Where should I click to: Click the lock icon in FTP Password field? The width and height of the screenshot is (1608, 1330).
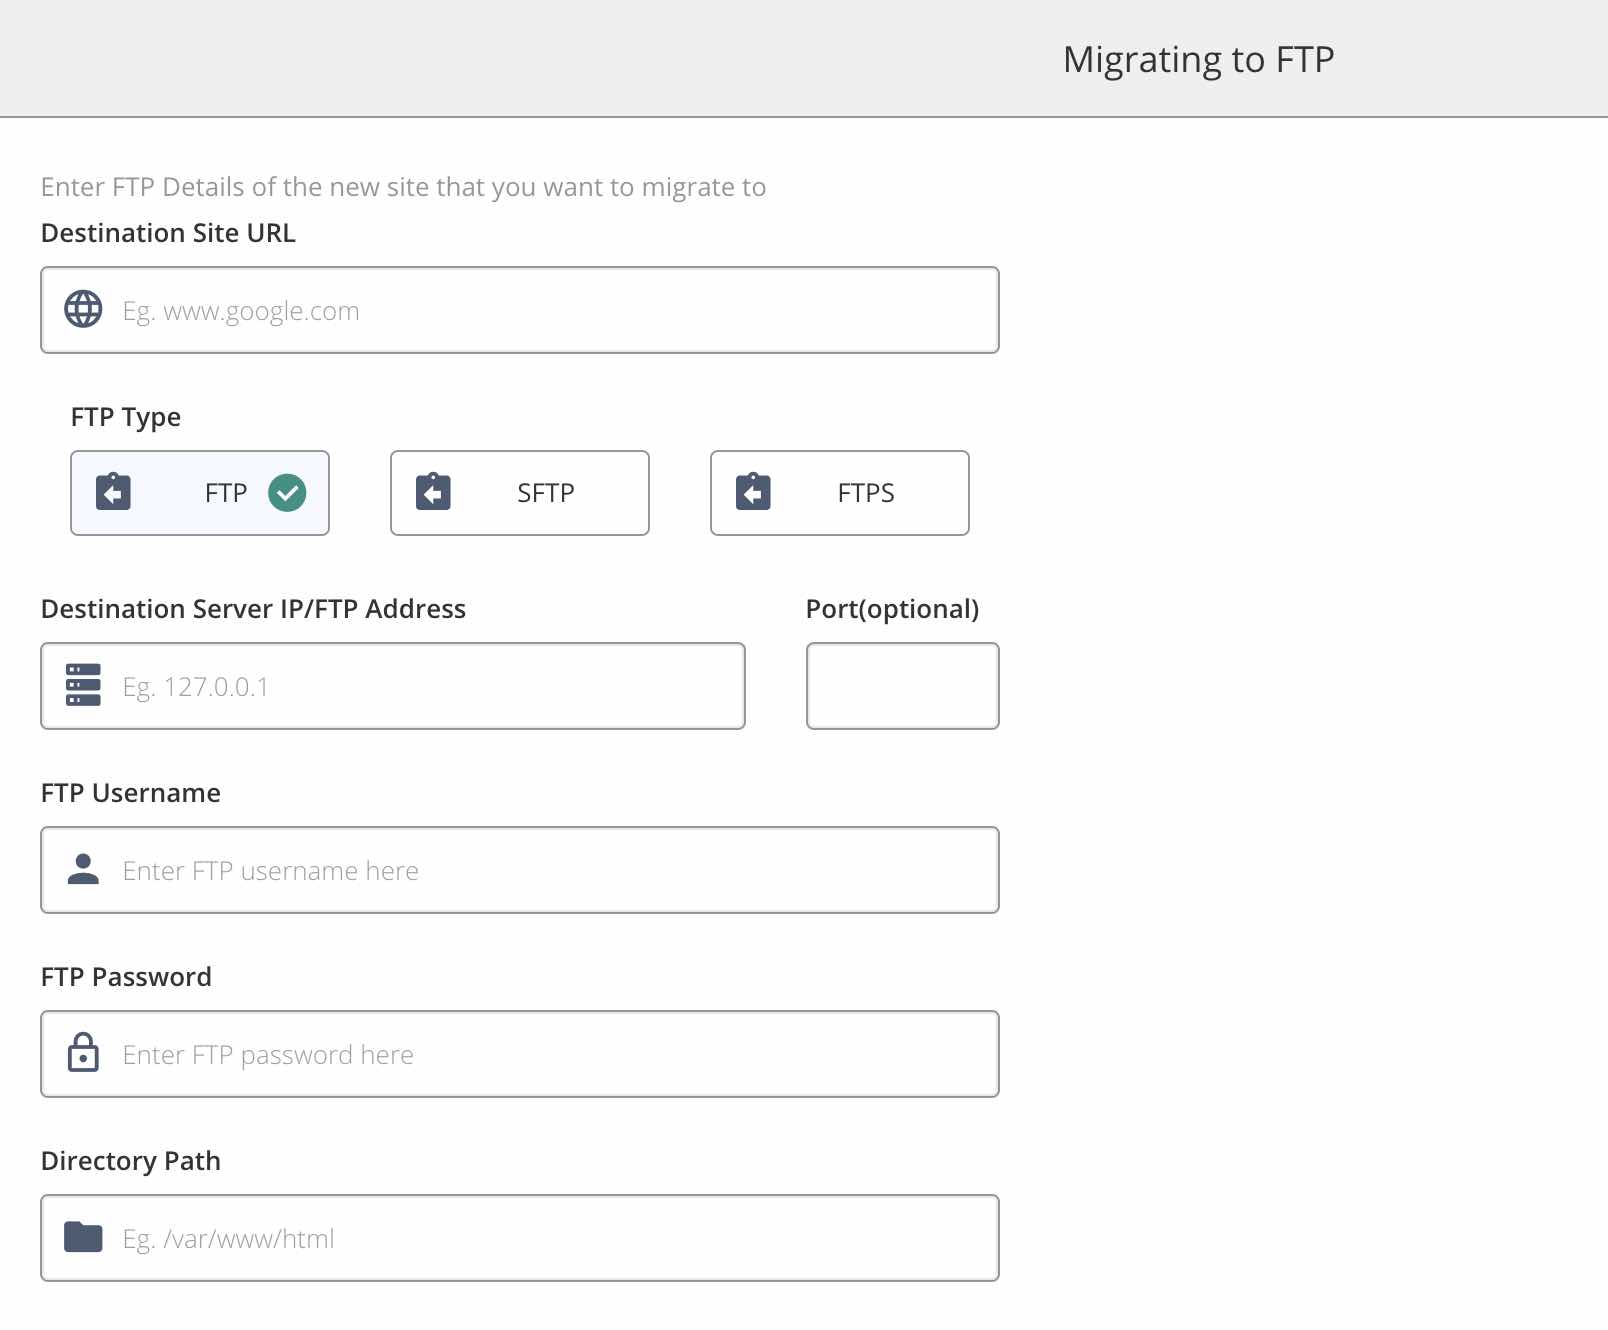click(x=83, y=1054)
